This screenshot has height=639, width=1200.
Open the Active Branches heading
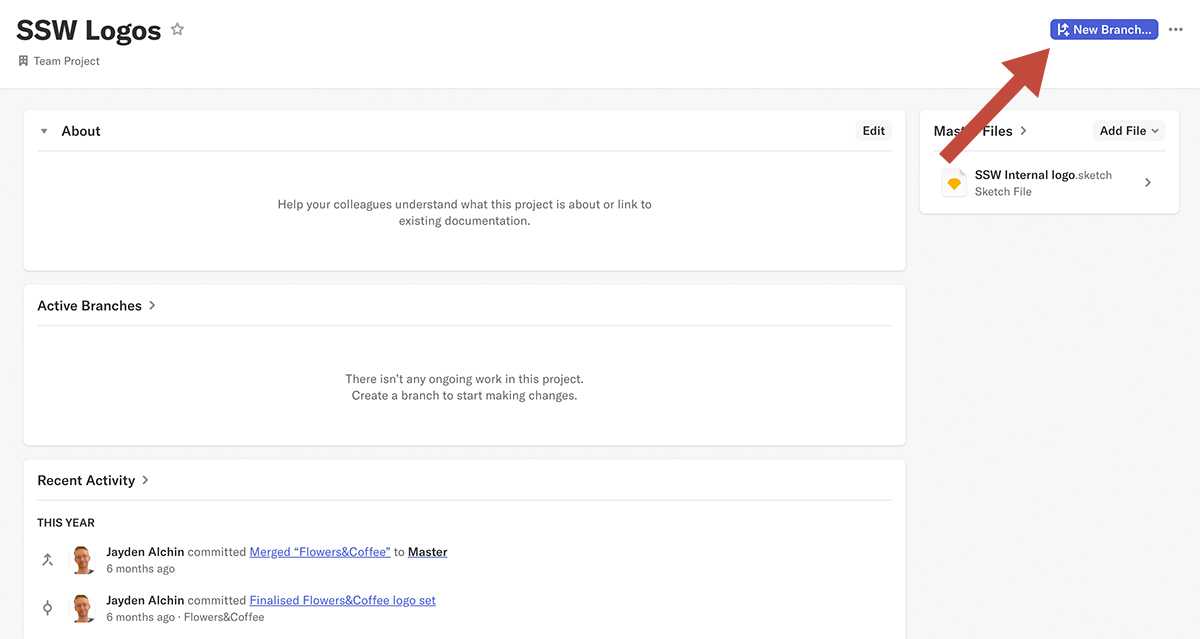point(89,306)
